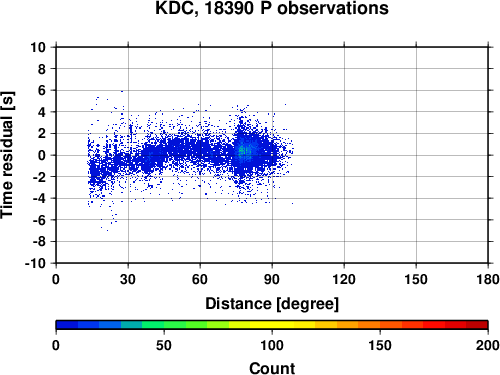This screenshot has height=375, width=500.
Task: Click the plot title 'KDC, 18390 P observations'
Action: 272,8
